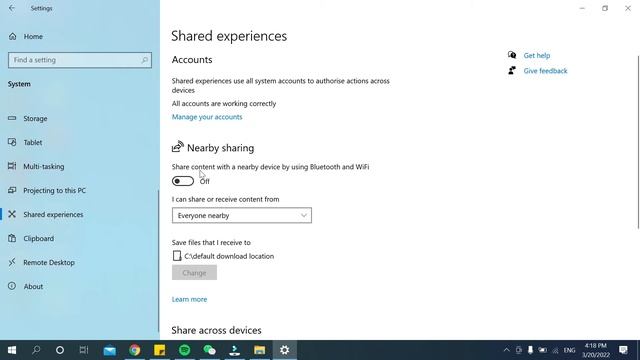Image resolution: width=640 pixels, height=360 pixels.
Task: Click in the Find a setting search box
Action: 80,60
